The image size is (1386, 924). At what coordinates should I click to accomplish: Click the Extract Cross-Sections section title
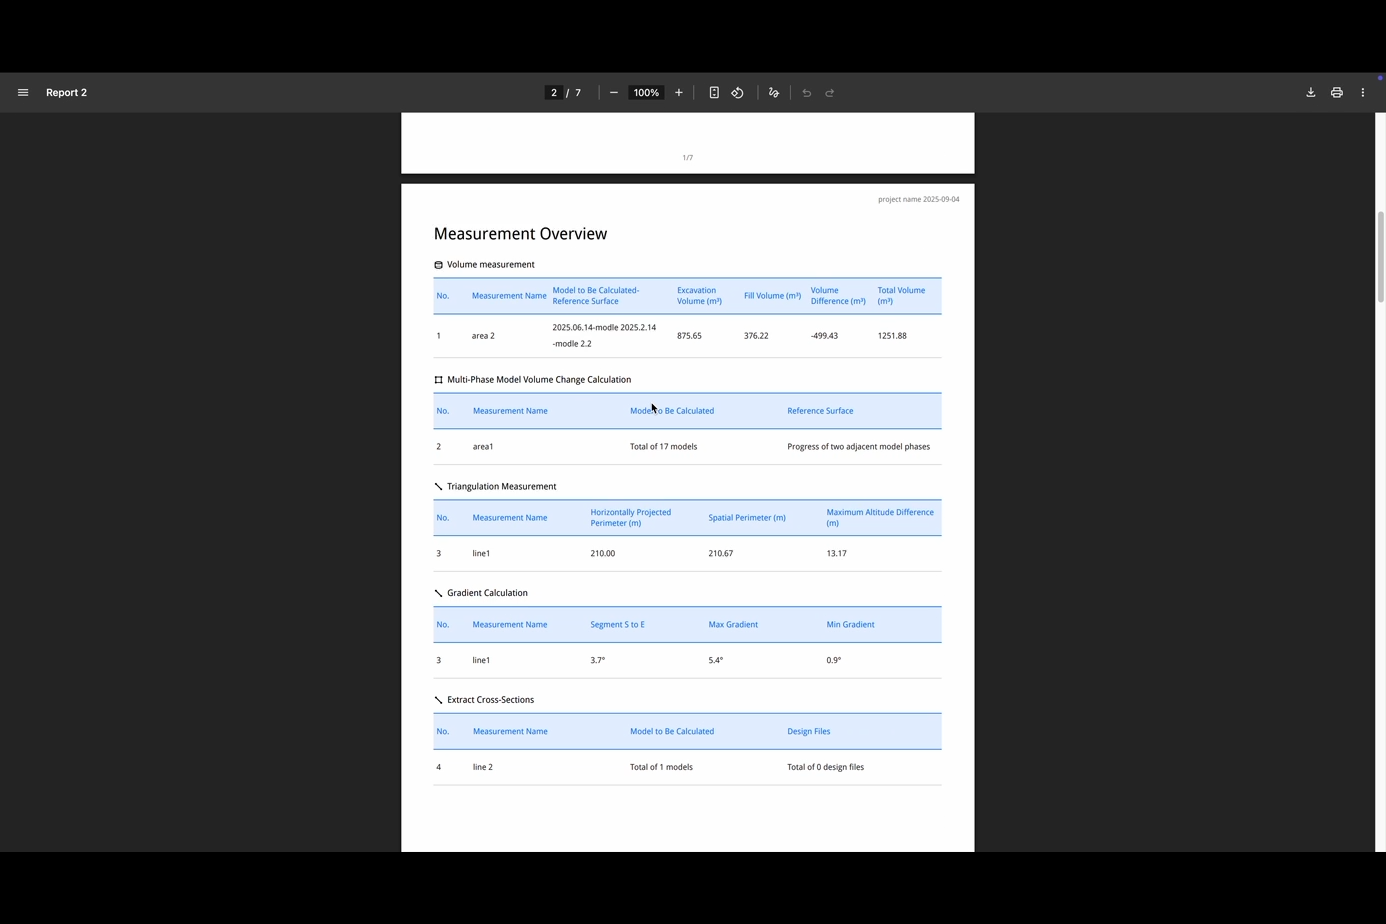490,700
